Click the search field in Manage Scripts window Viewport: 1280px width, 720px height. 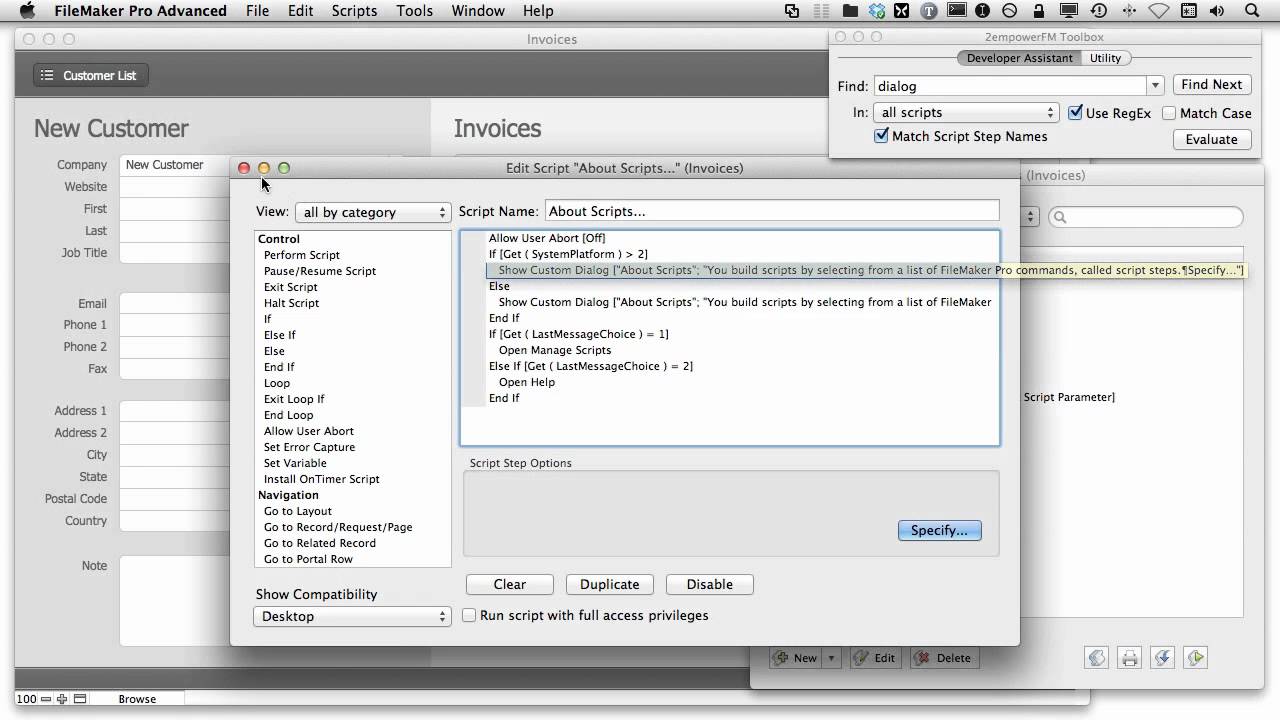[x=1146, y=217]
